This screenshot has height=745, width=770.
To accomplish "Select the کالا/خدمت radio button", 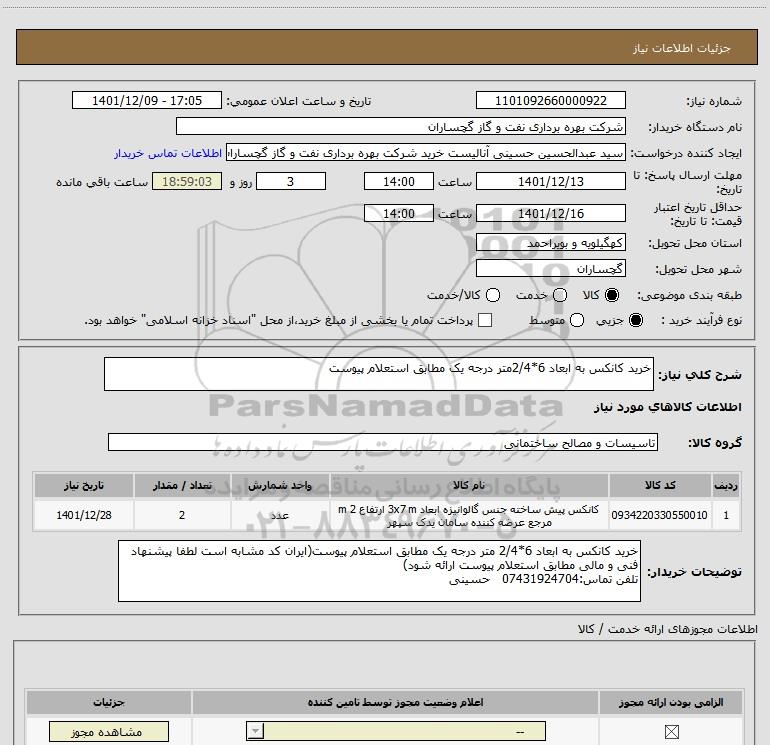I will coord(493,295).
